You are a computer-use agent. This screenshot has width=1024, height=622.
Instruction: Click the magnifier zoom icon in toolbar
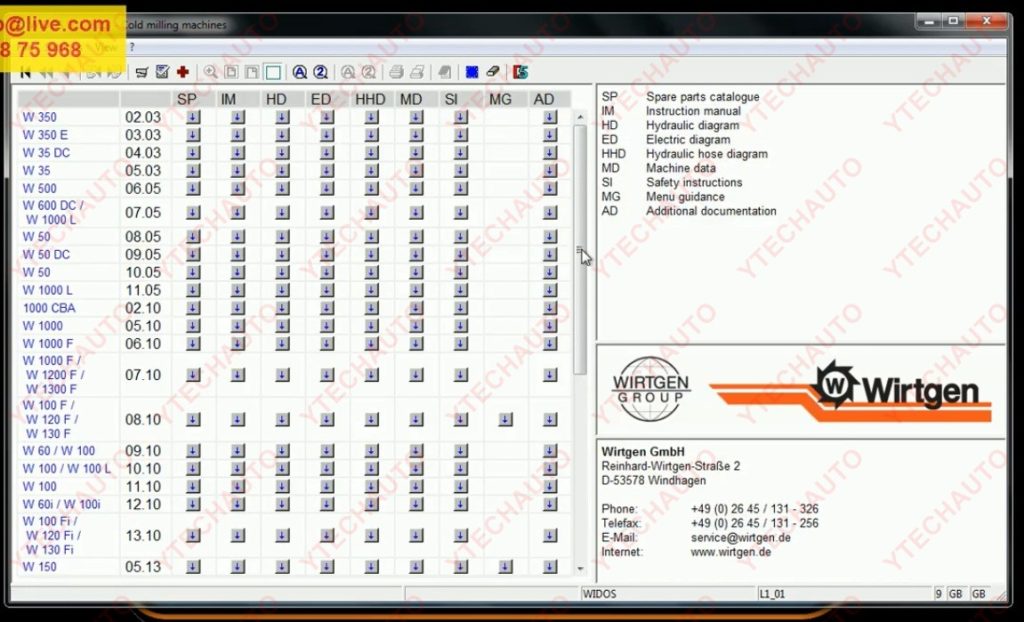210,72
